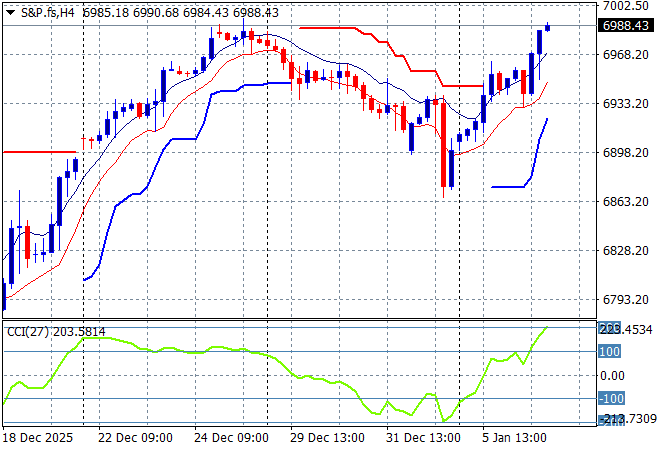The height and width of the screenshot is (450, 660).
Task: Select the current price tag 6988.43
Action: click(628, 26)
